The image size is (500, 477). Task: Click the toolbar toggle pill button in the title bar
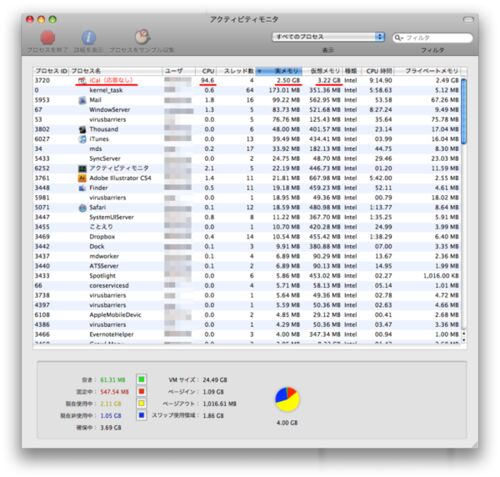point(468,20)
